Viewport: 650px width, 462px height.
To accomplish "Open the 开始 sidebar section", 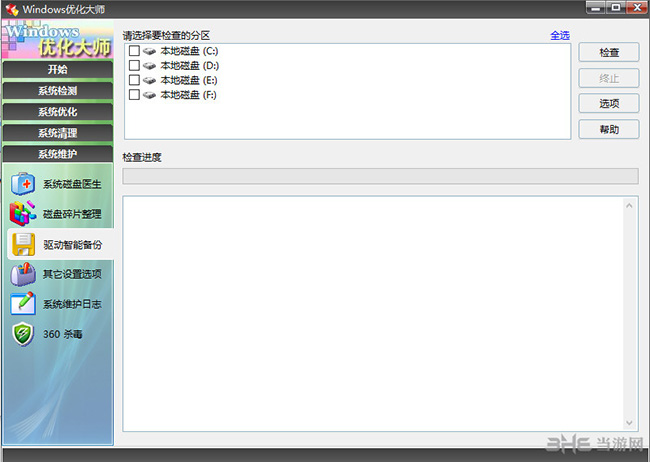I will pos(58,69).
